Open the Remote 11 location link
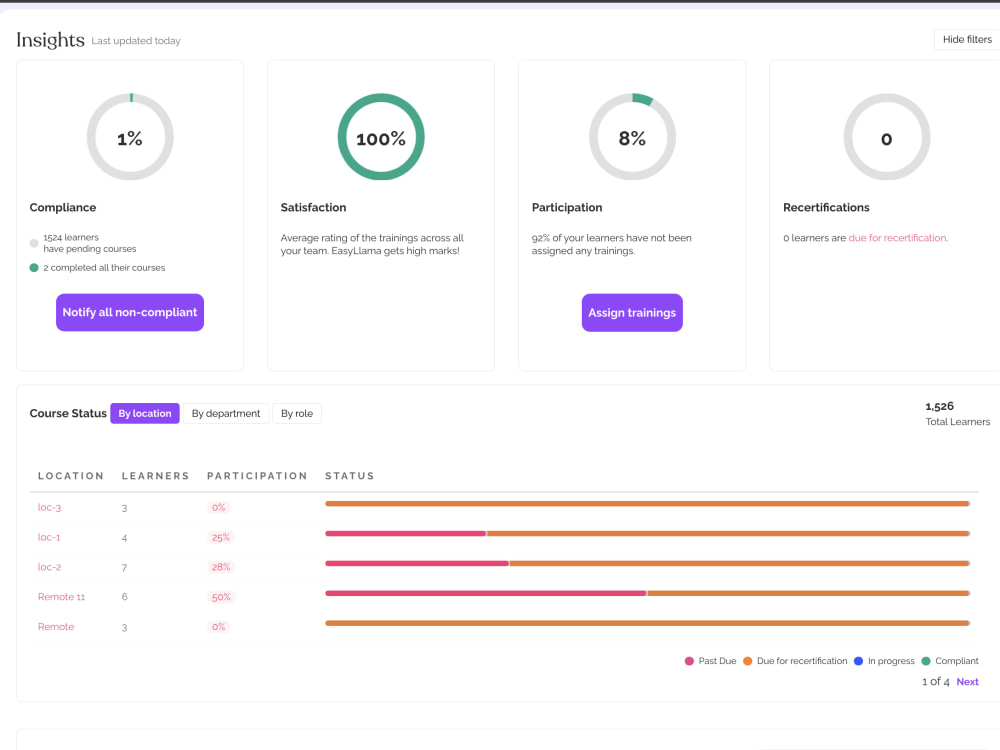Screen dimensions: 1000x750 61,597
